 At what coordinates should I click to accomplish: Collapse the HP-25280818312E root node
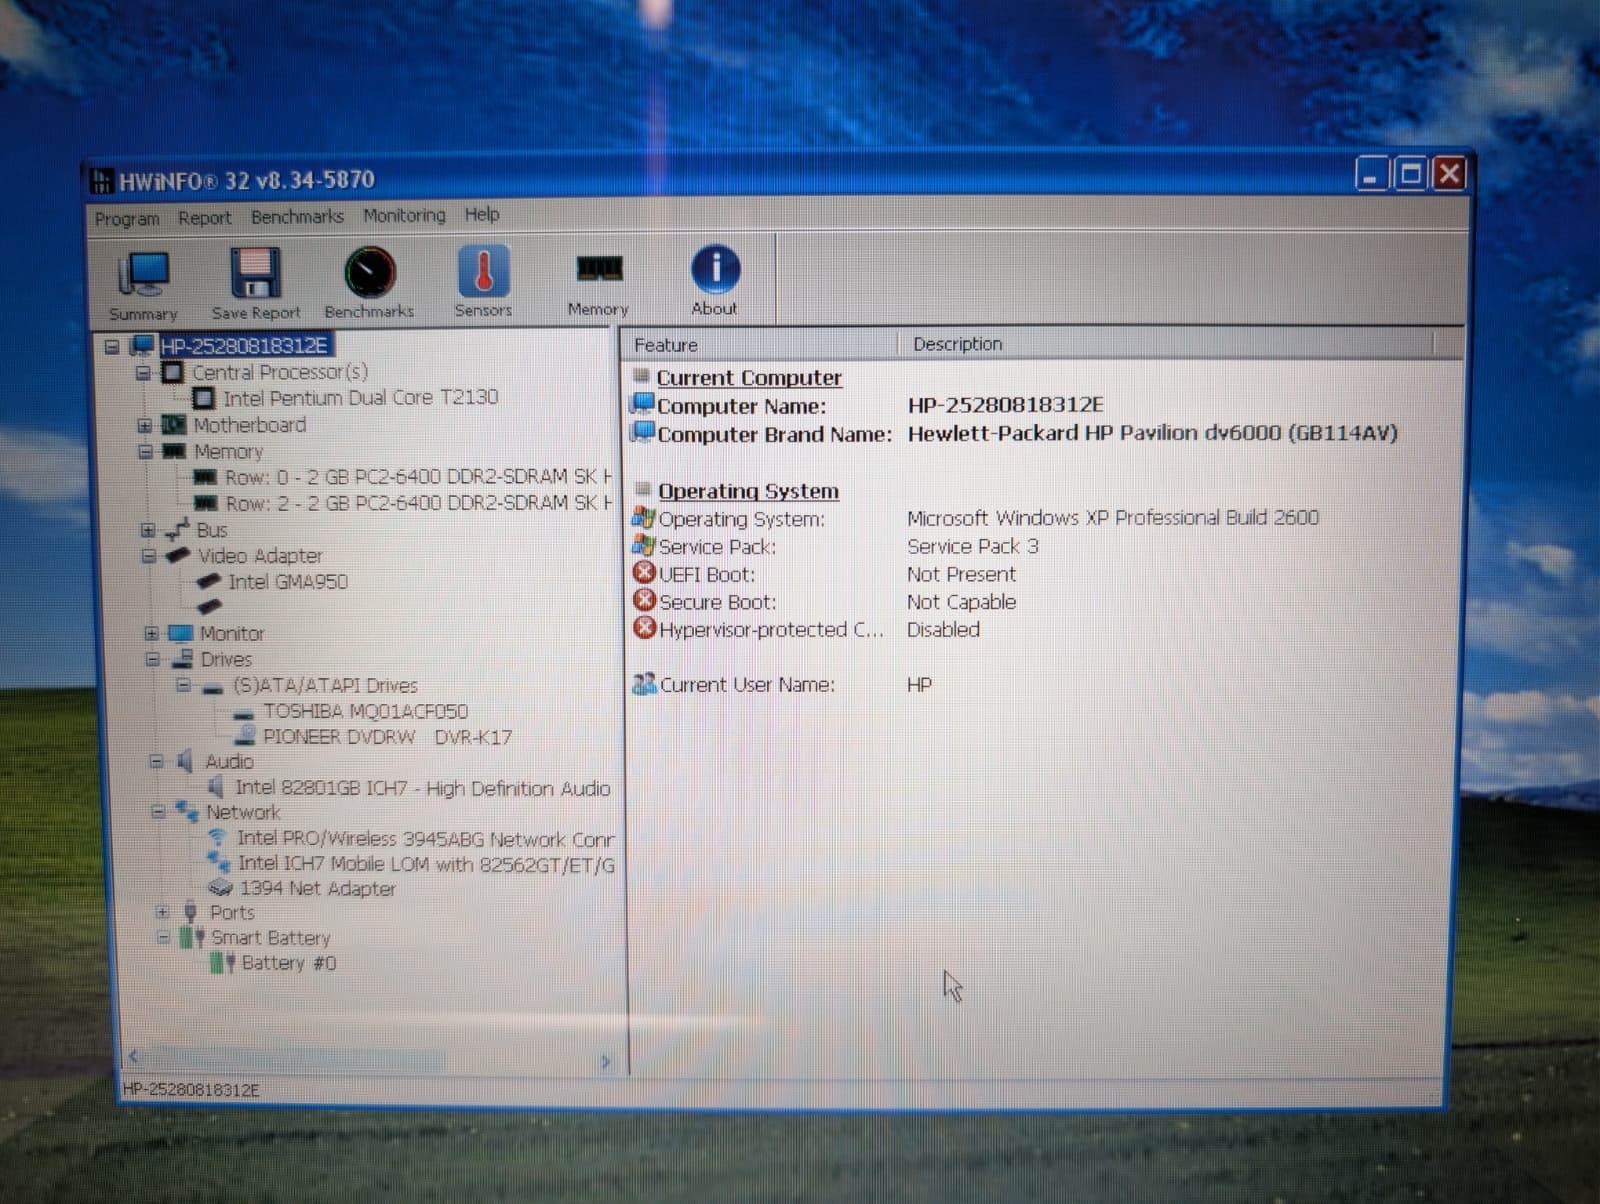point(112,347)
